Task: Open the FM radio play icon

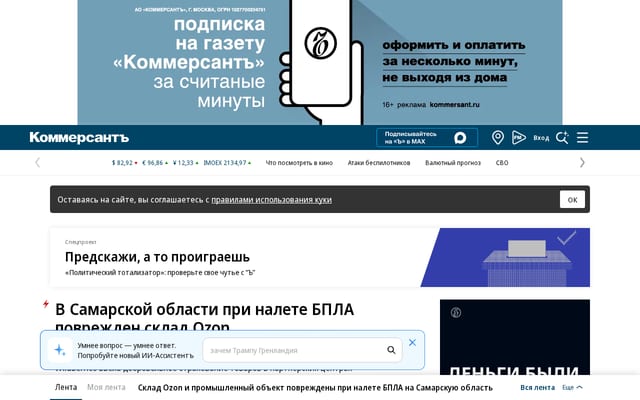Action: [x=519, y=138]
